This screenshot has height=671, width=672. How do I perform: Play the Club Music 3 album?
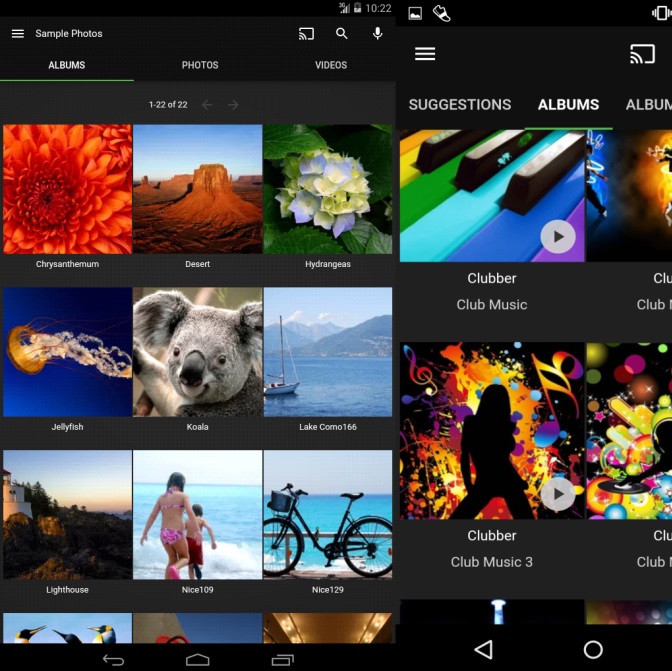(x=558, y=494)
